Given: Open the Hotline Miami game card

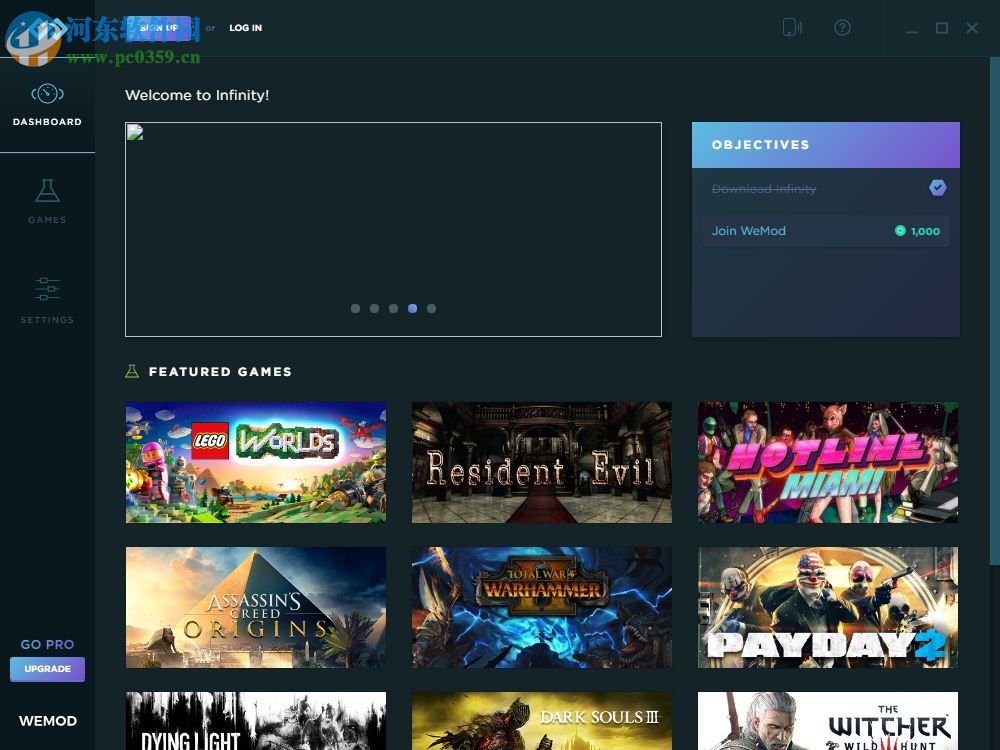Looking at the screenshot, I should click(x=828, y=462).
